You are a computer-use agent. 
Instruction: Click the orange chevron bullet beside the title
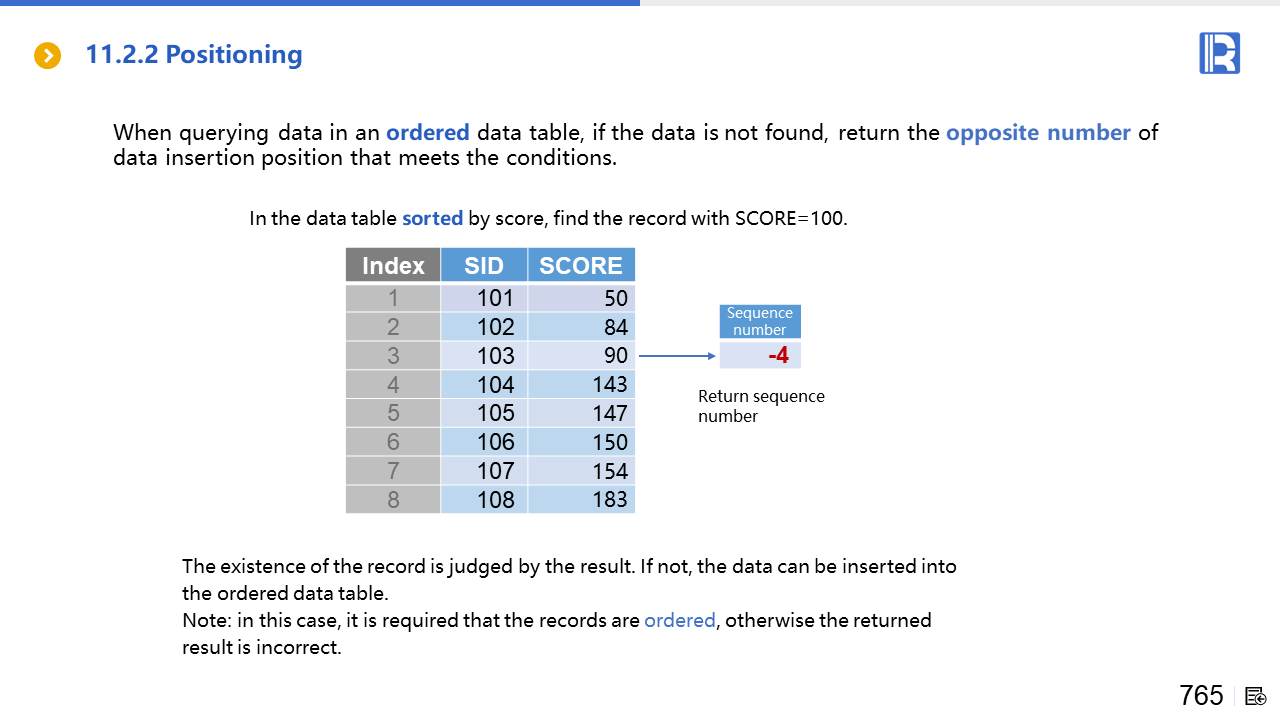tap(47, 56)
